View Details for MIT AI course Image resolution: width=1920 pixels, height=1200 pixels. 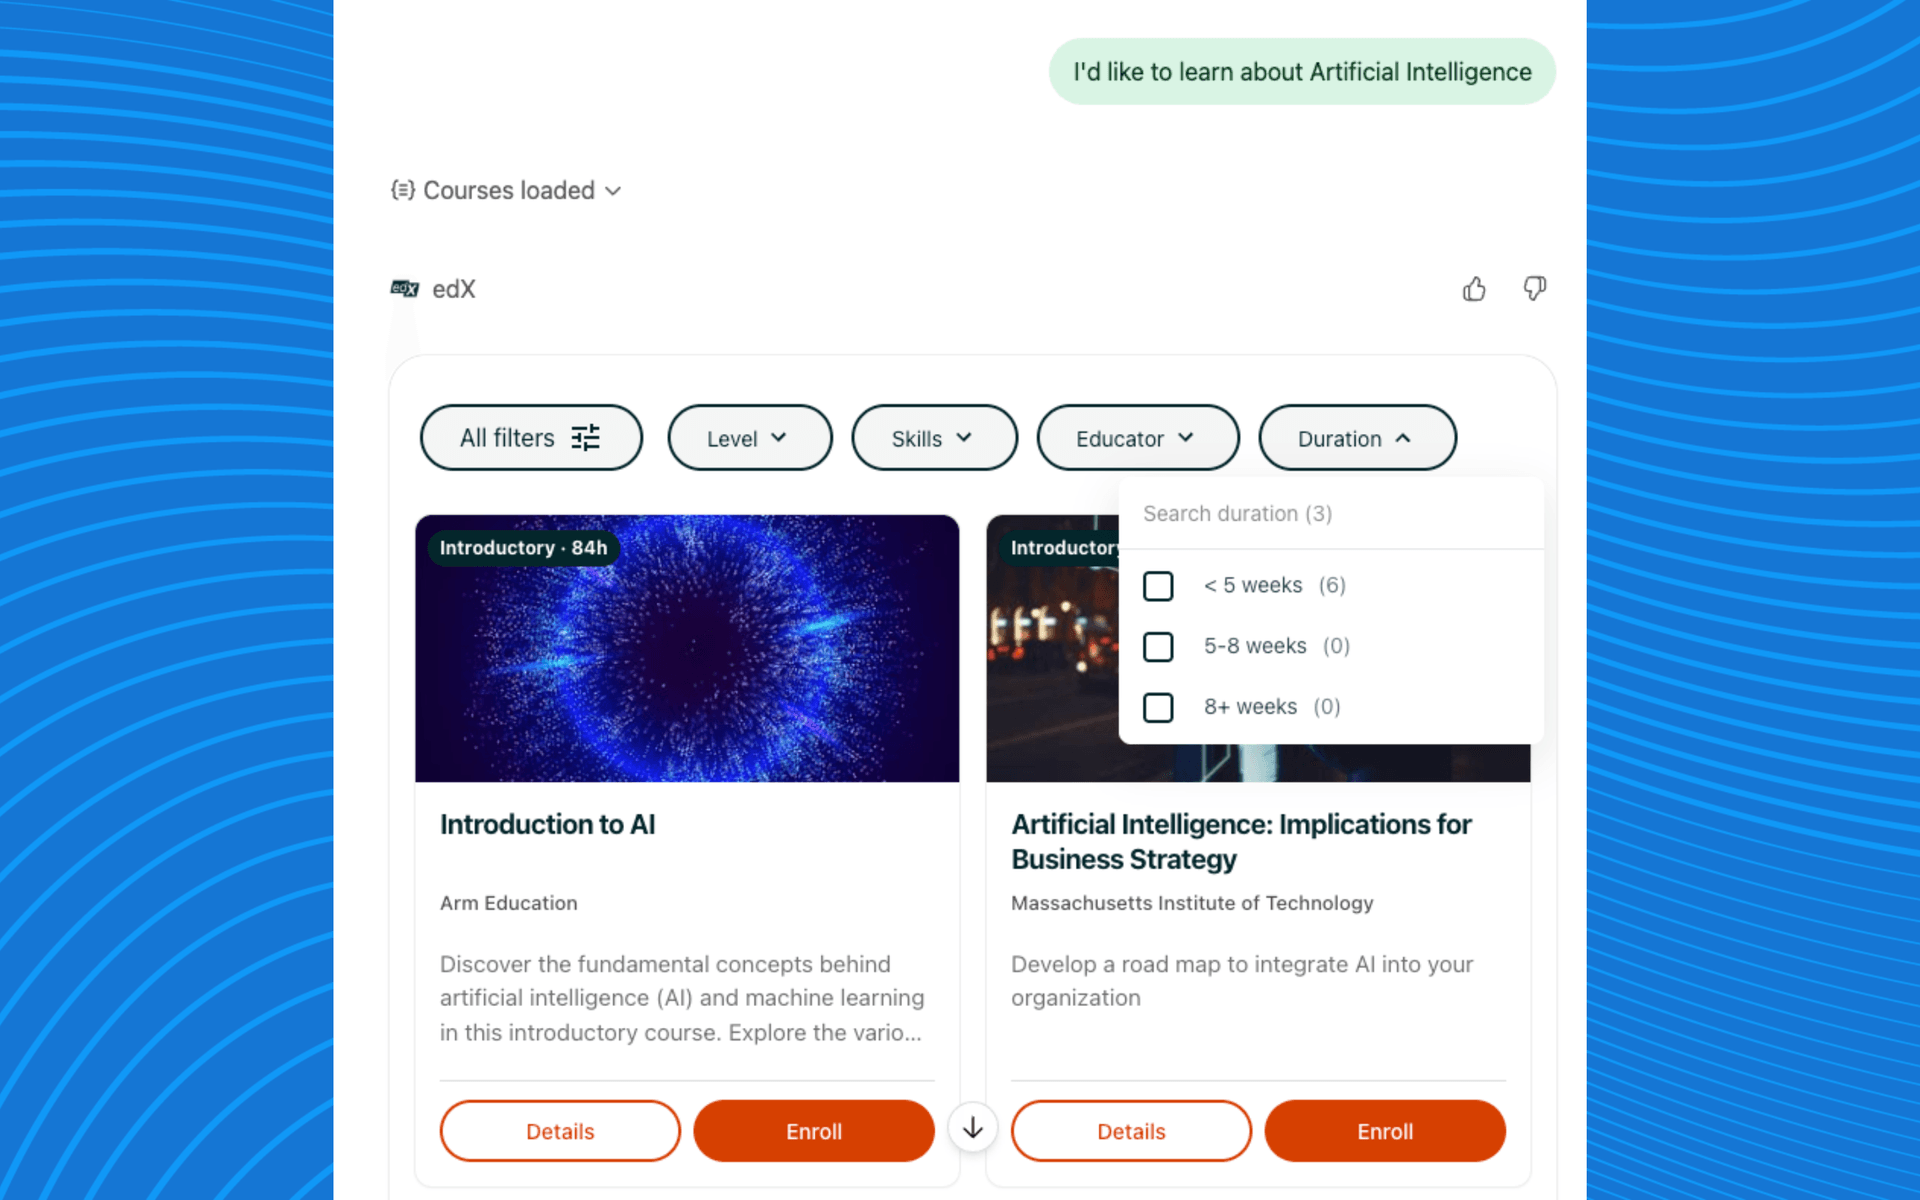point(1131,1131)
